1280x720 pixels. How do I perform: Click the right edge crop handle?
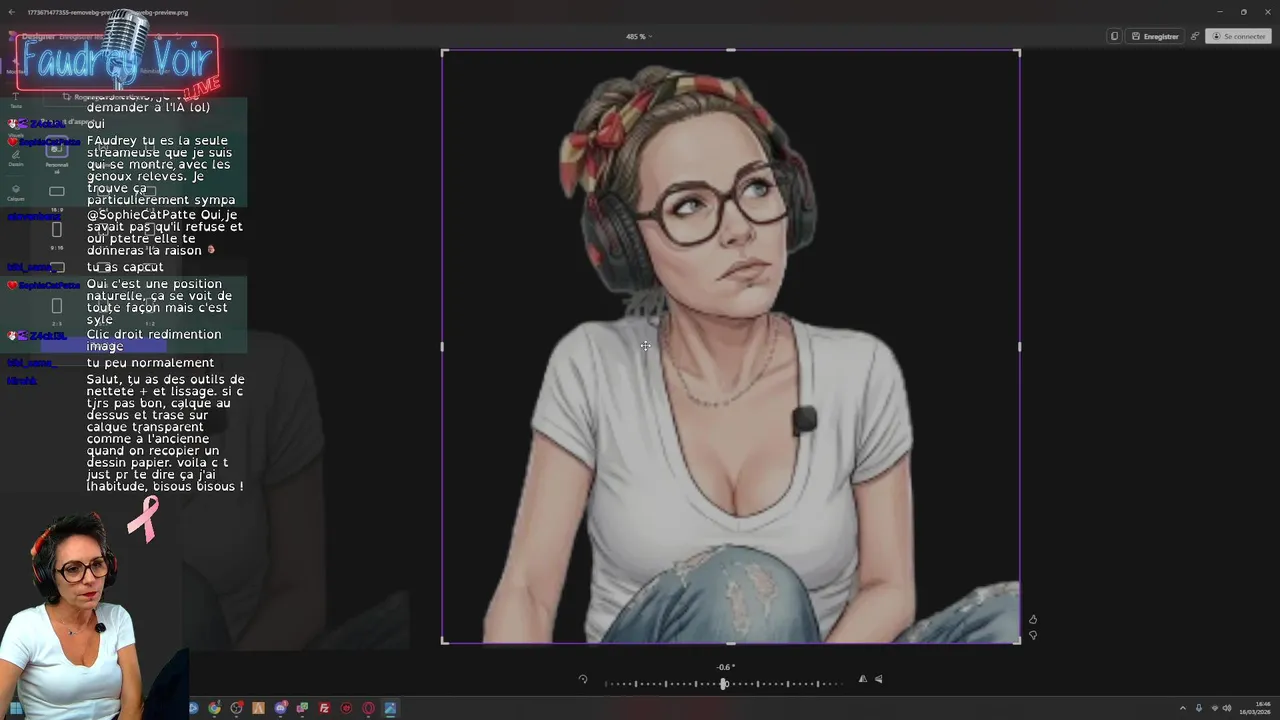point(1019,346)
